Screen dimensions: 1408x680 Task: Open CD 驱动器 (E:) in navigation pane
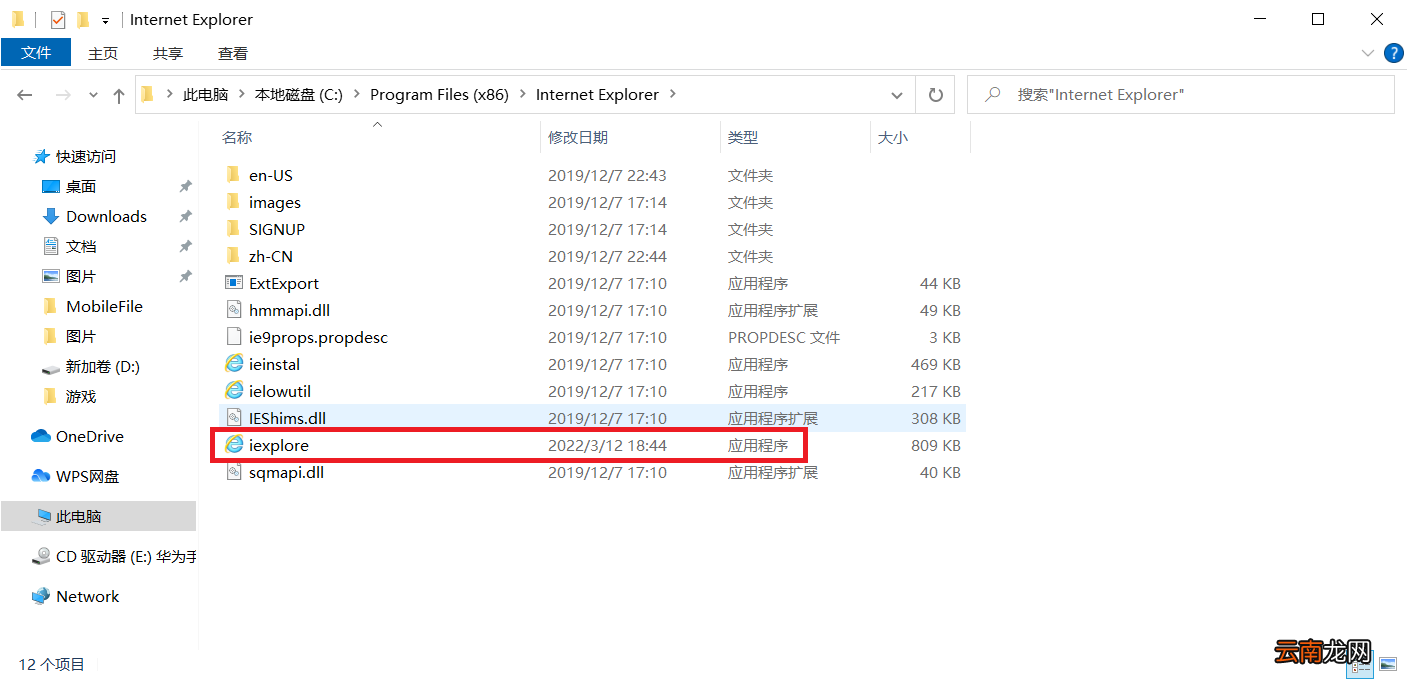pyautogui.click(x=126, y=556)
